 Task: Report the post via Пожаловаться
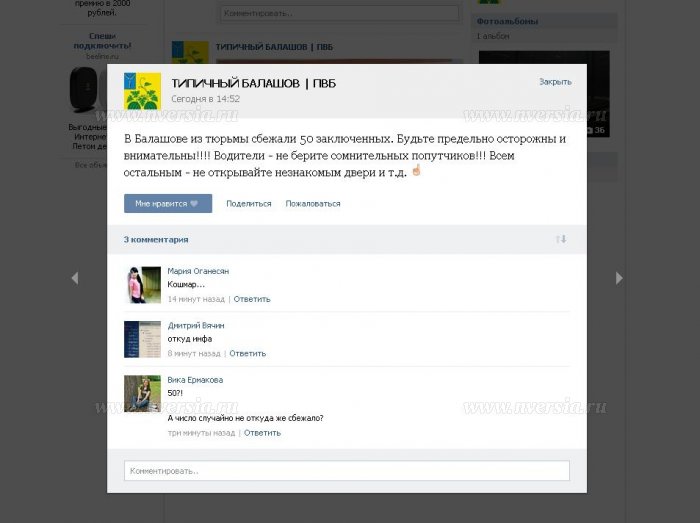tap(313, 203)
